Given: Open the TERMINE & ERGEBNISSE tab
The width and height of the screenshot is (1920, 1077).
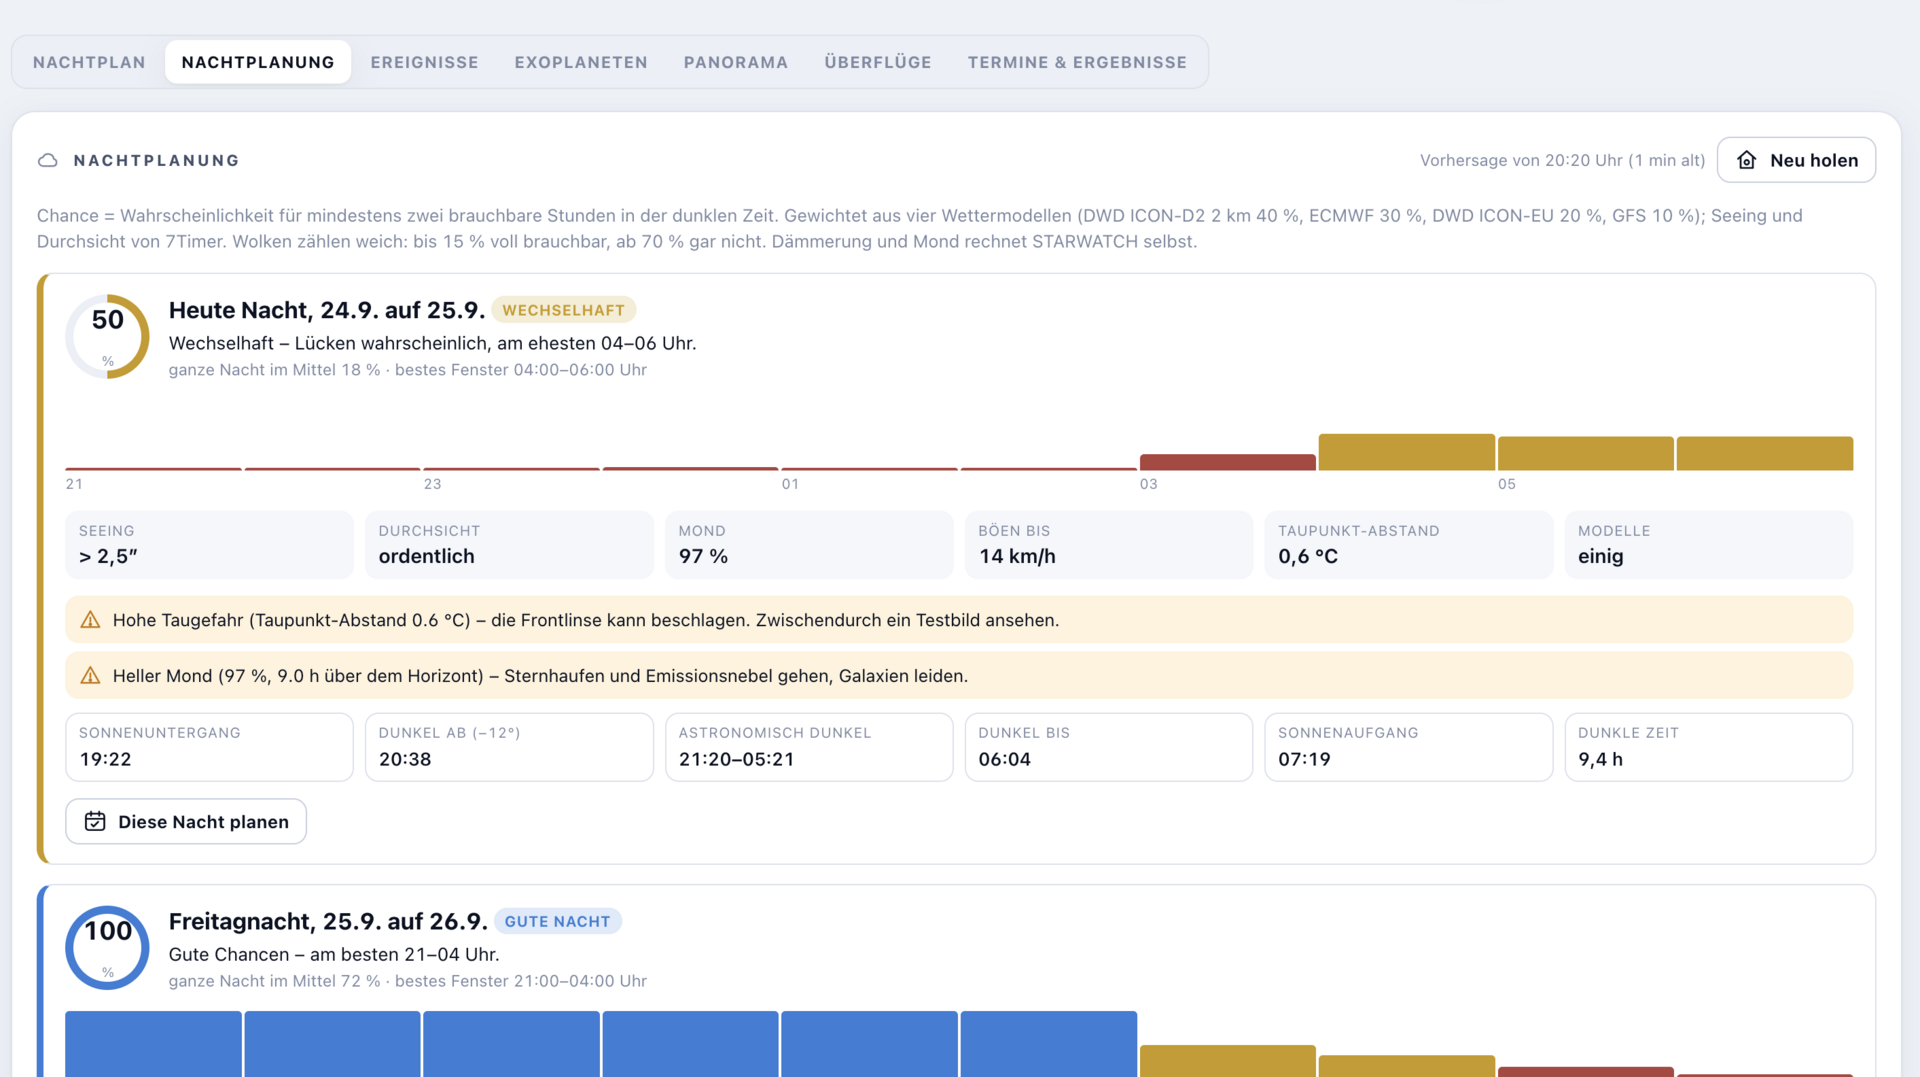Looking at the screenshot, I should (x=1077, y=62).
